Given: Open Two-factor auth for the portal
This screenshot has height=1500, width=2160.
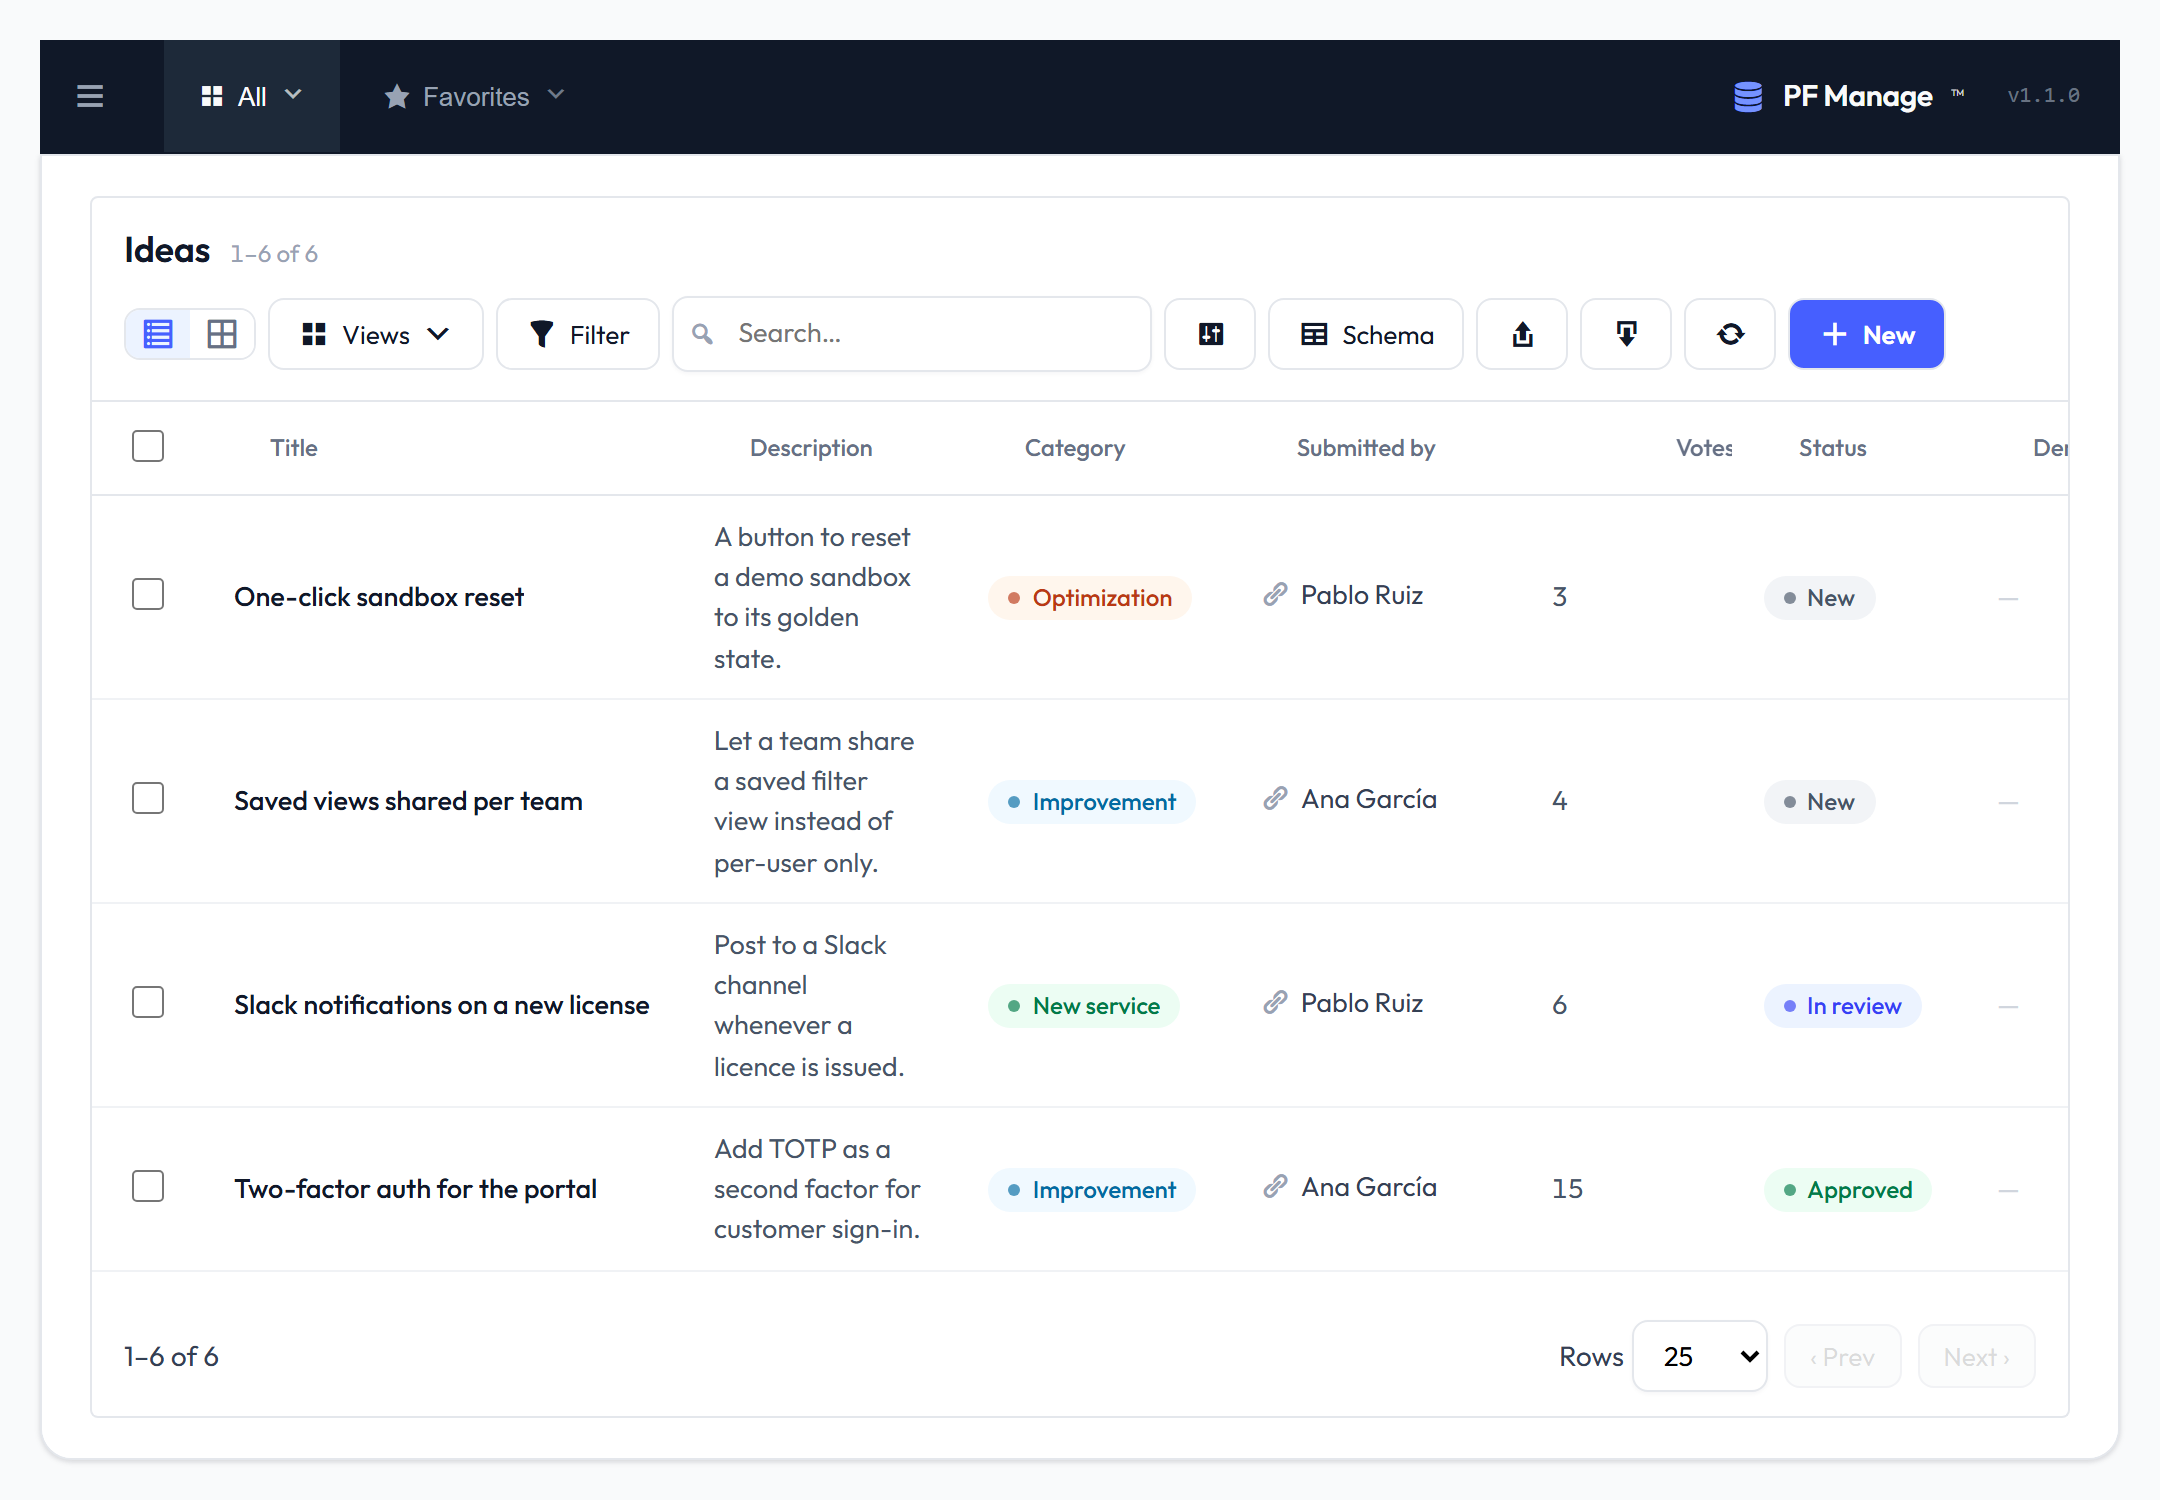Looking at the screenshot, I should click(x=415, y=1189).
